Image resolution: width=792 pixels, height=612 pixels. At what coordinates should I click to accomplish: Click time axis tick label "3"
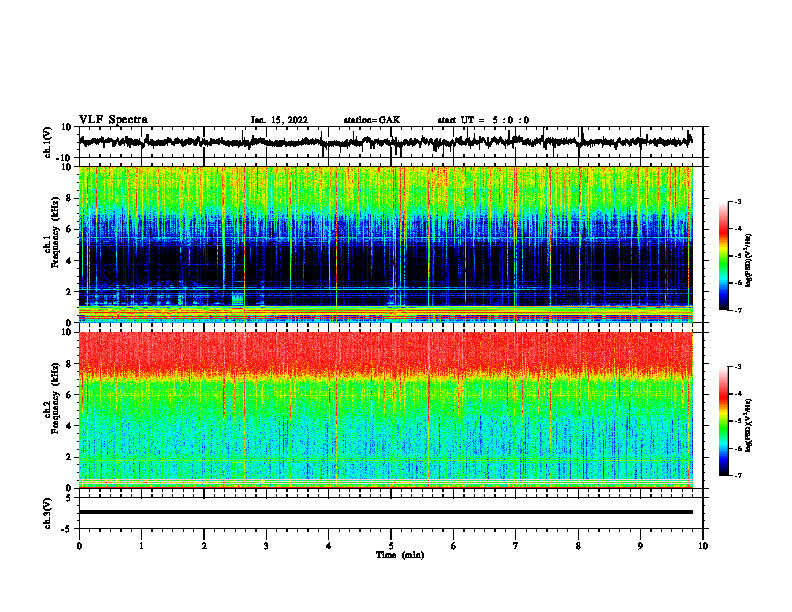click(266, 546)
